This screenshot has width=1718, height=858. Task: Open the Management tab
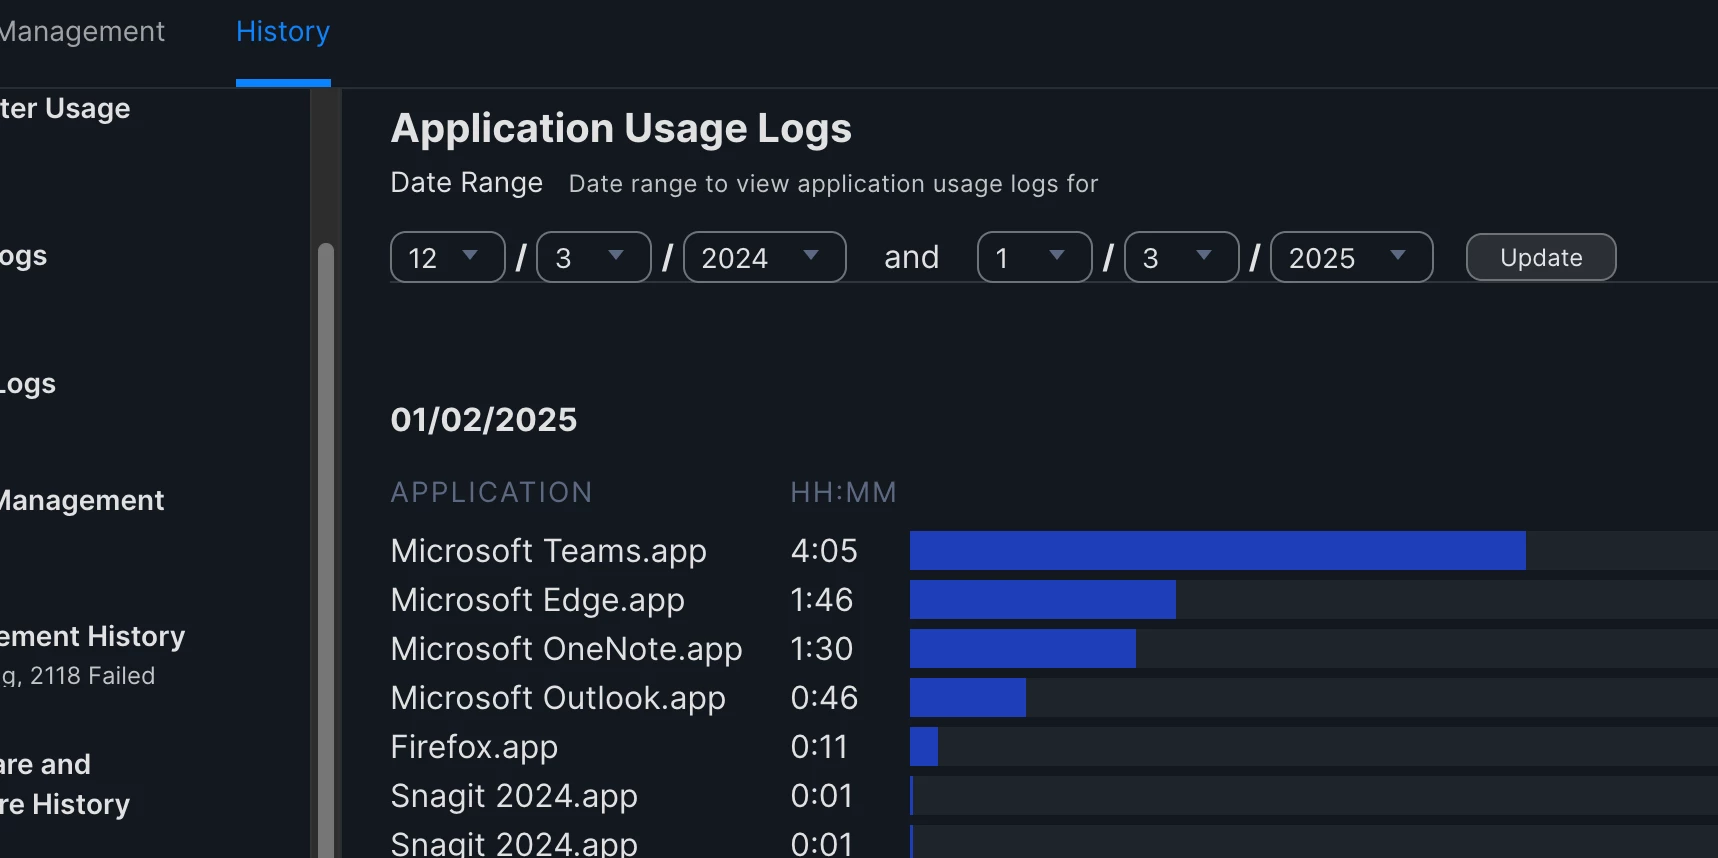(82, 32)
